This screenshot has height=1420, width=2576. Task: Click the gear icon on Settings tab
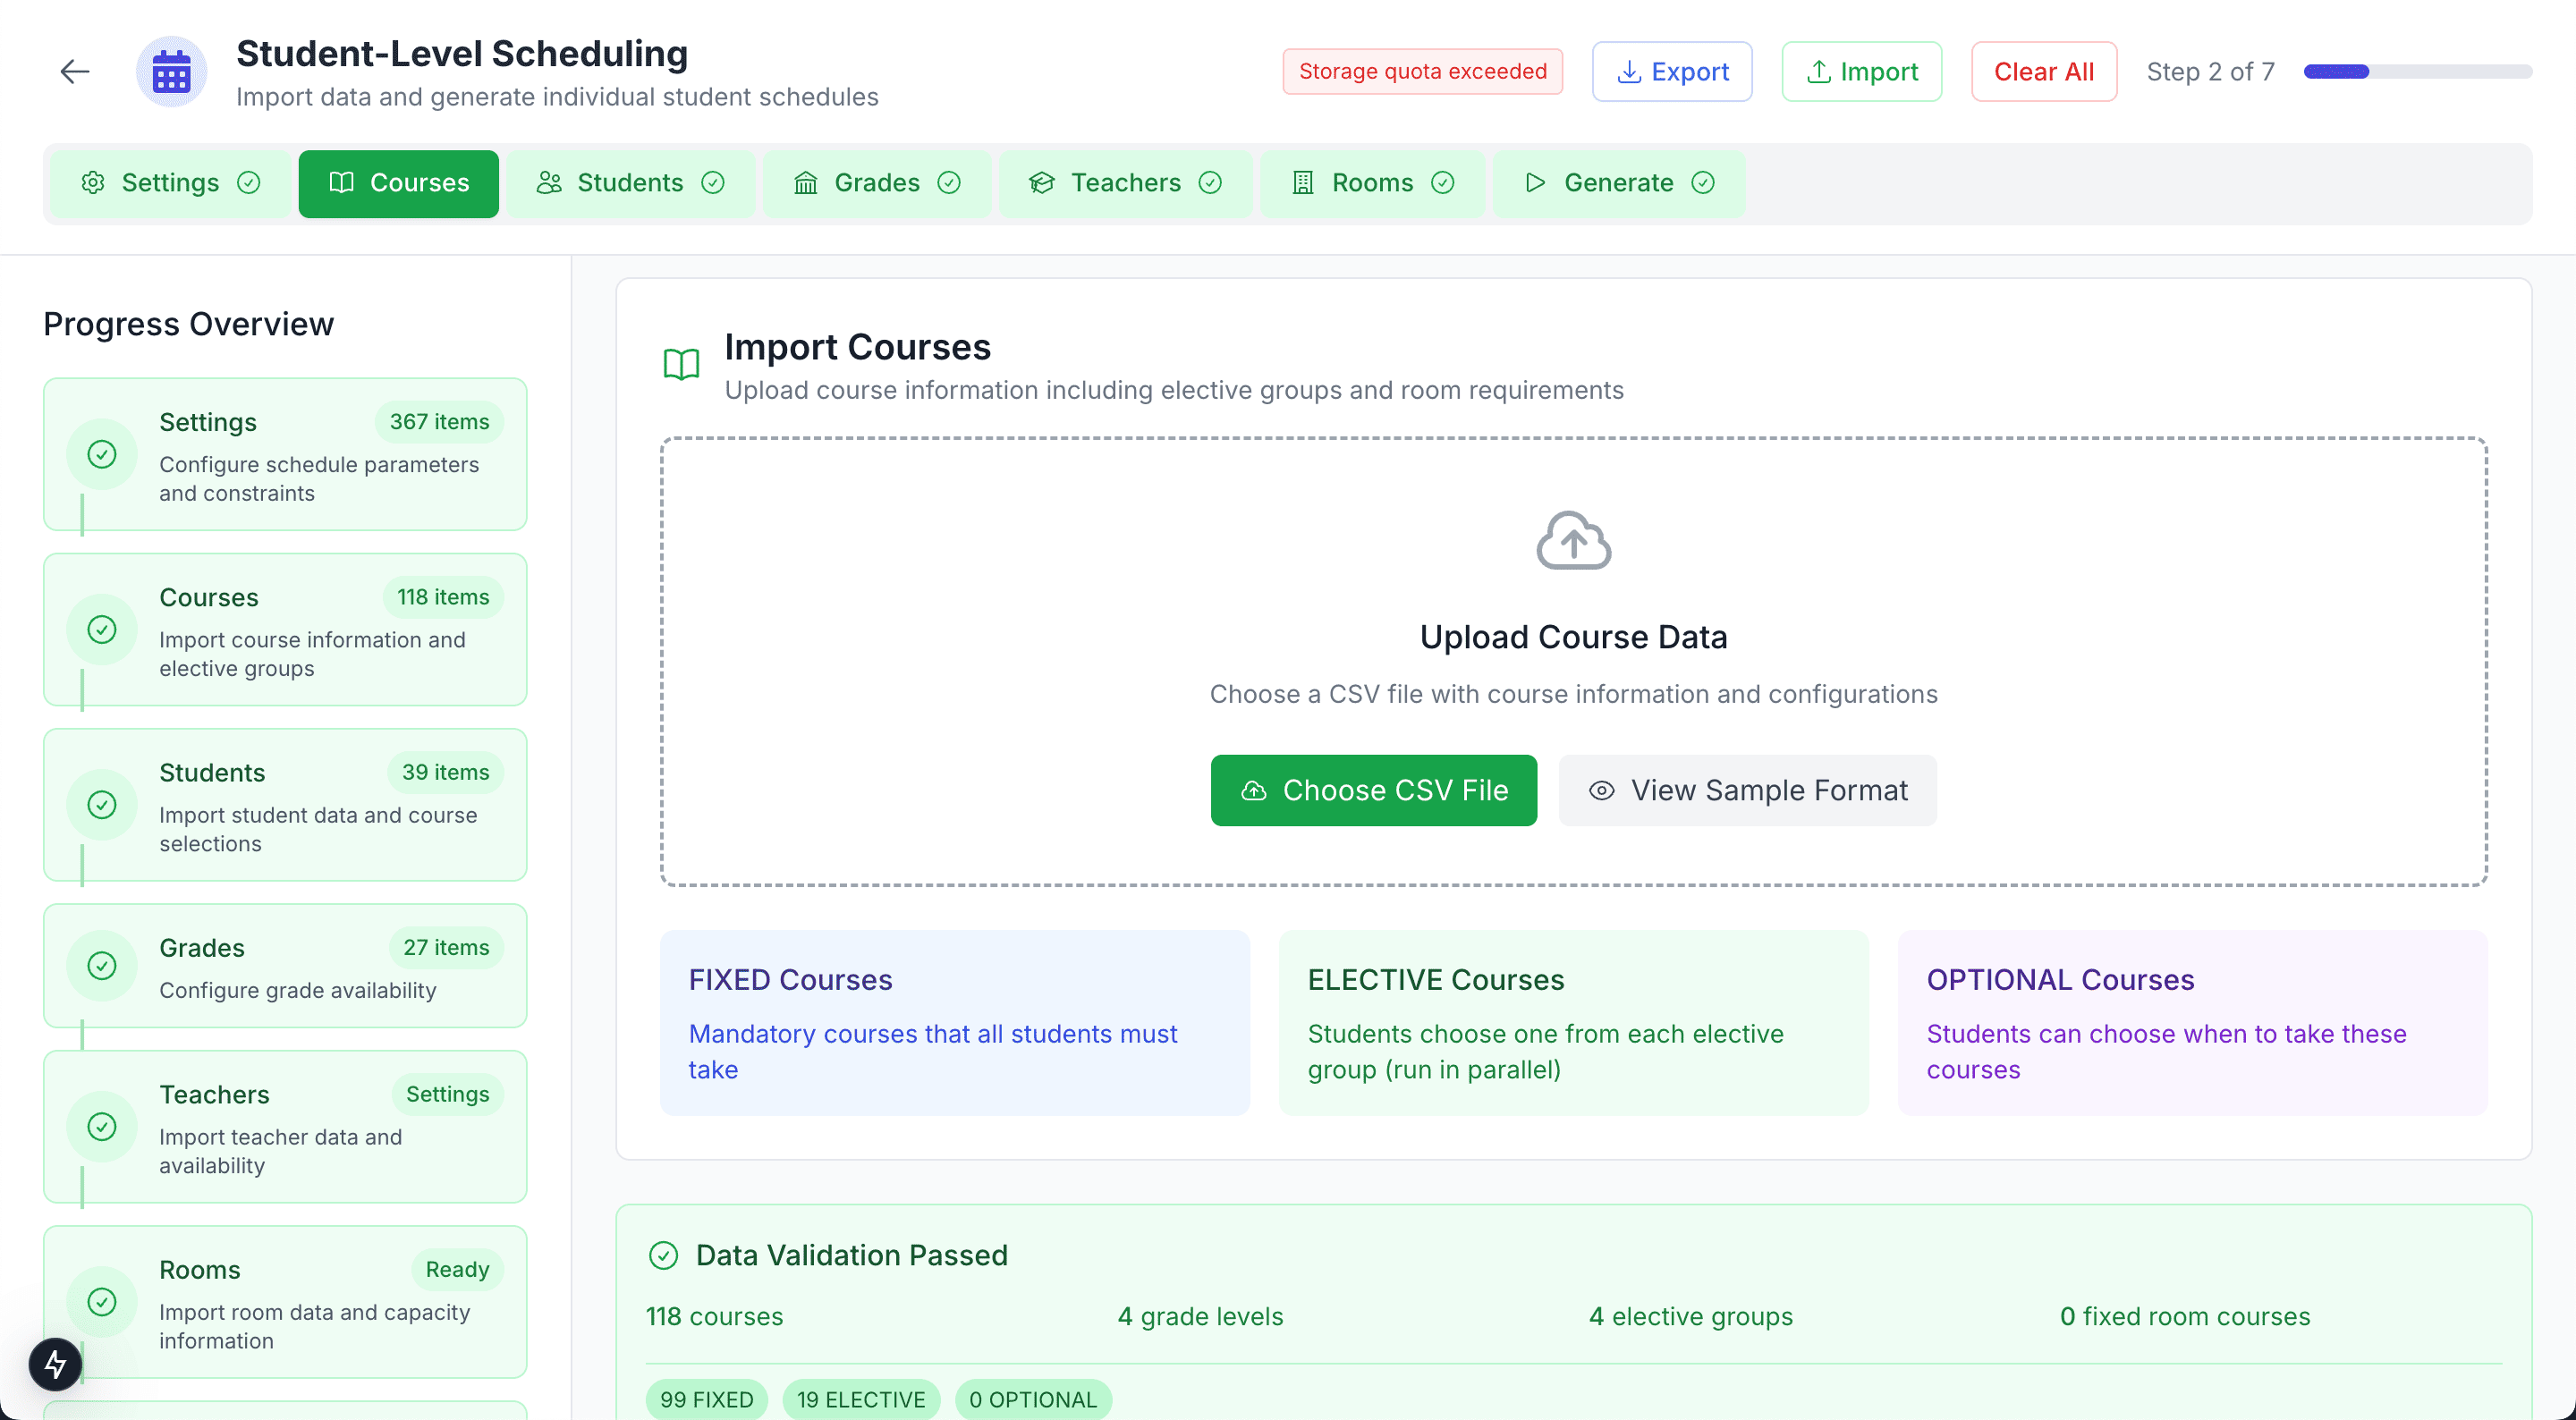click(93, 183)
